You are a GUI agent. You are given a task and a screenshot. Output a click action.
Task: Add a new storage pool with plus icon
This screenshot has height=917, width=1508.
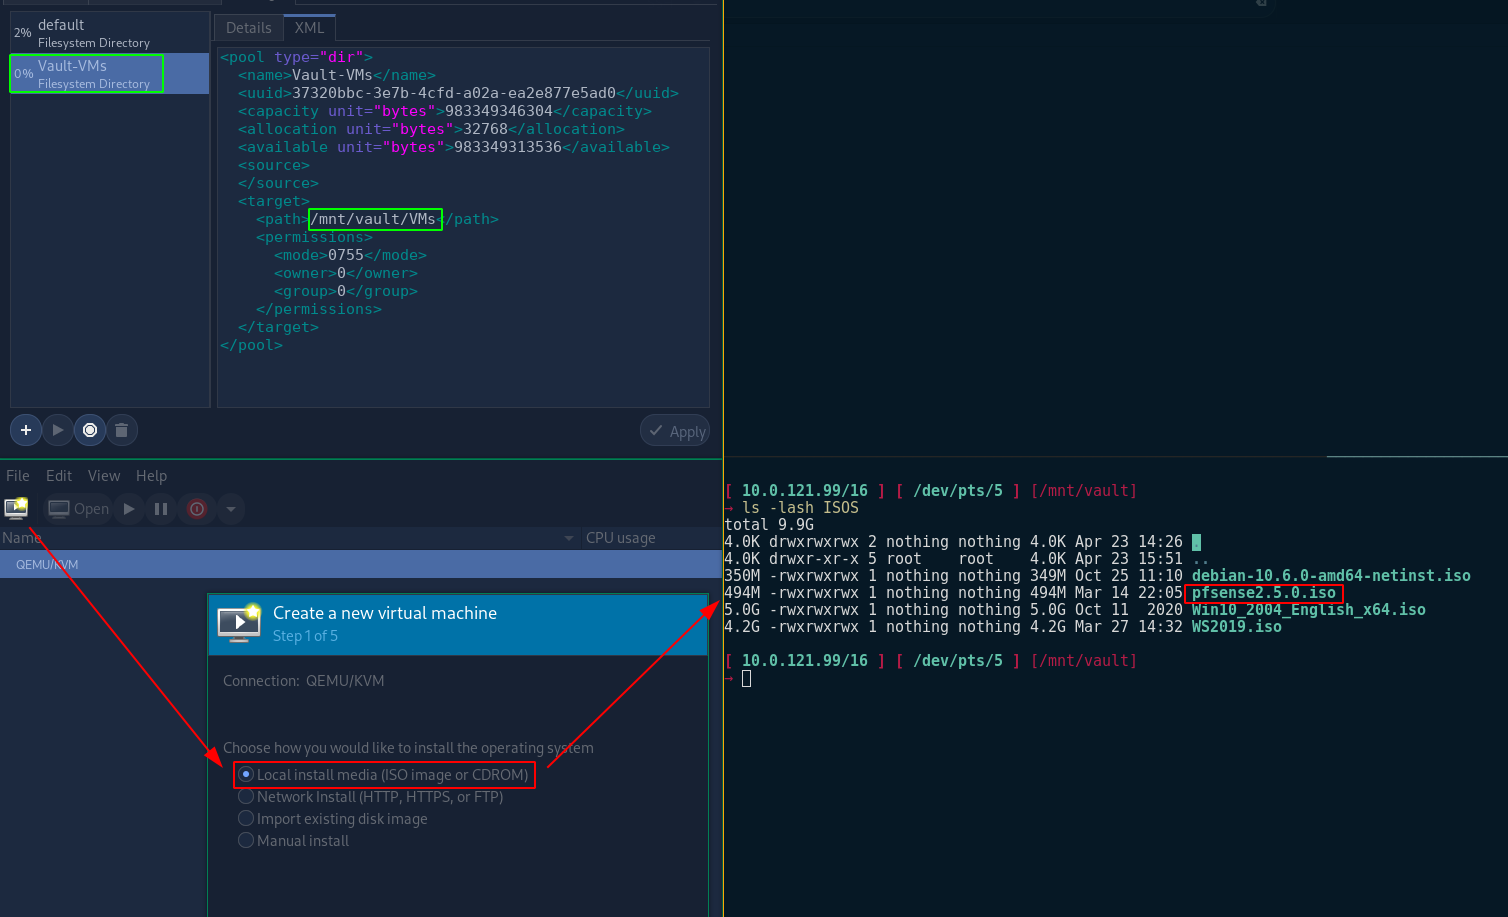tap(26, 430)
